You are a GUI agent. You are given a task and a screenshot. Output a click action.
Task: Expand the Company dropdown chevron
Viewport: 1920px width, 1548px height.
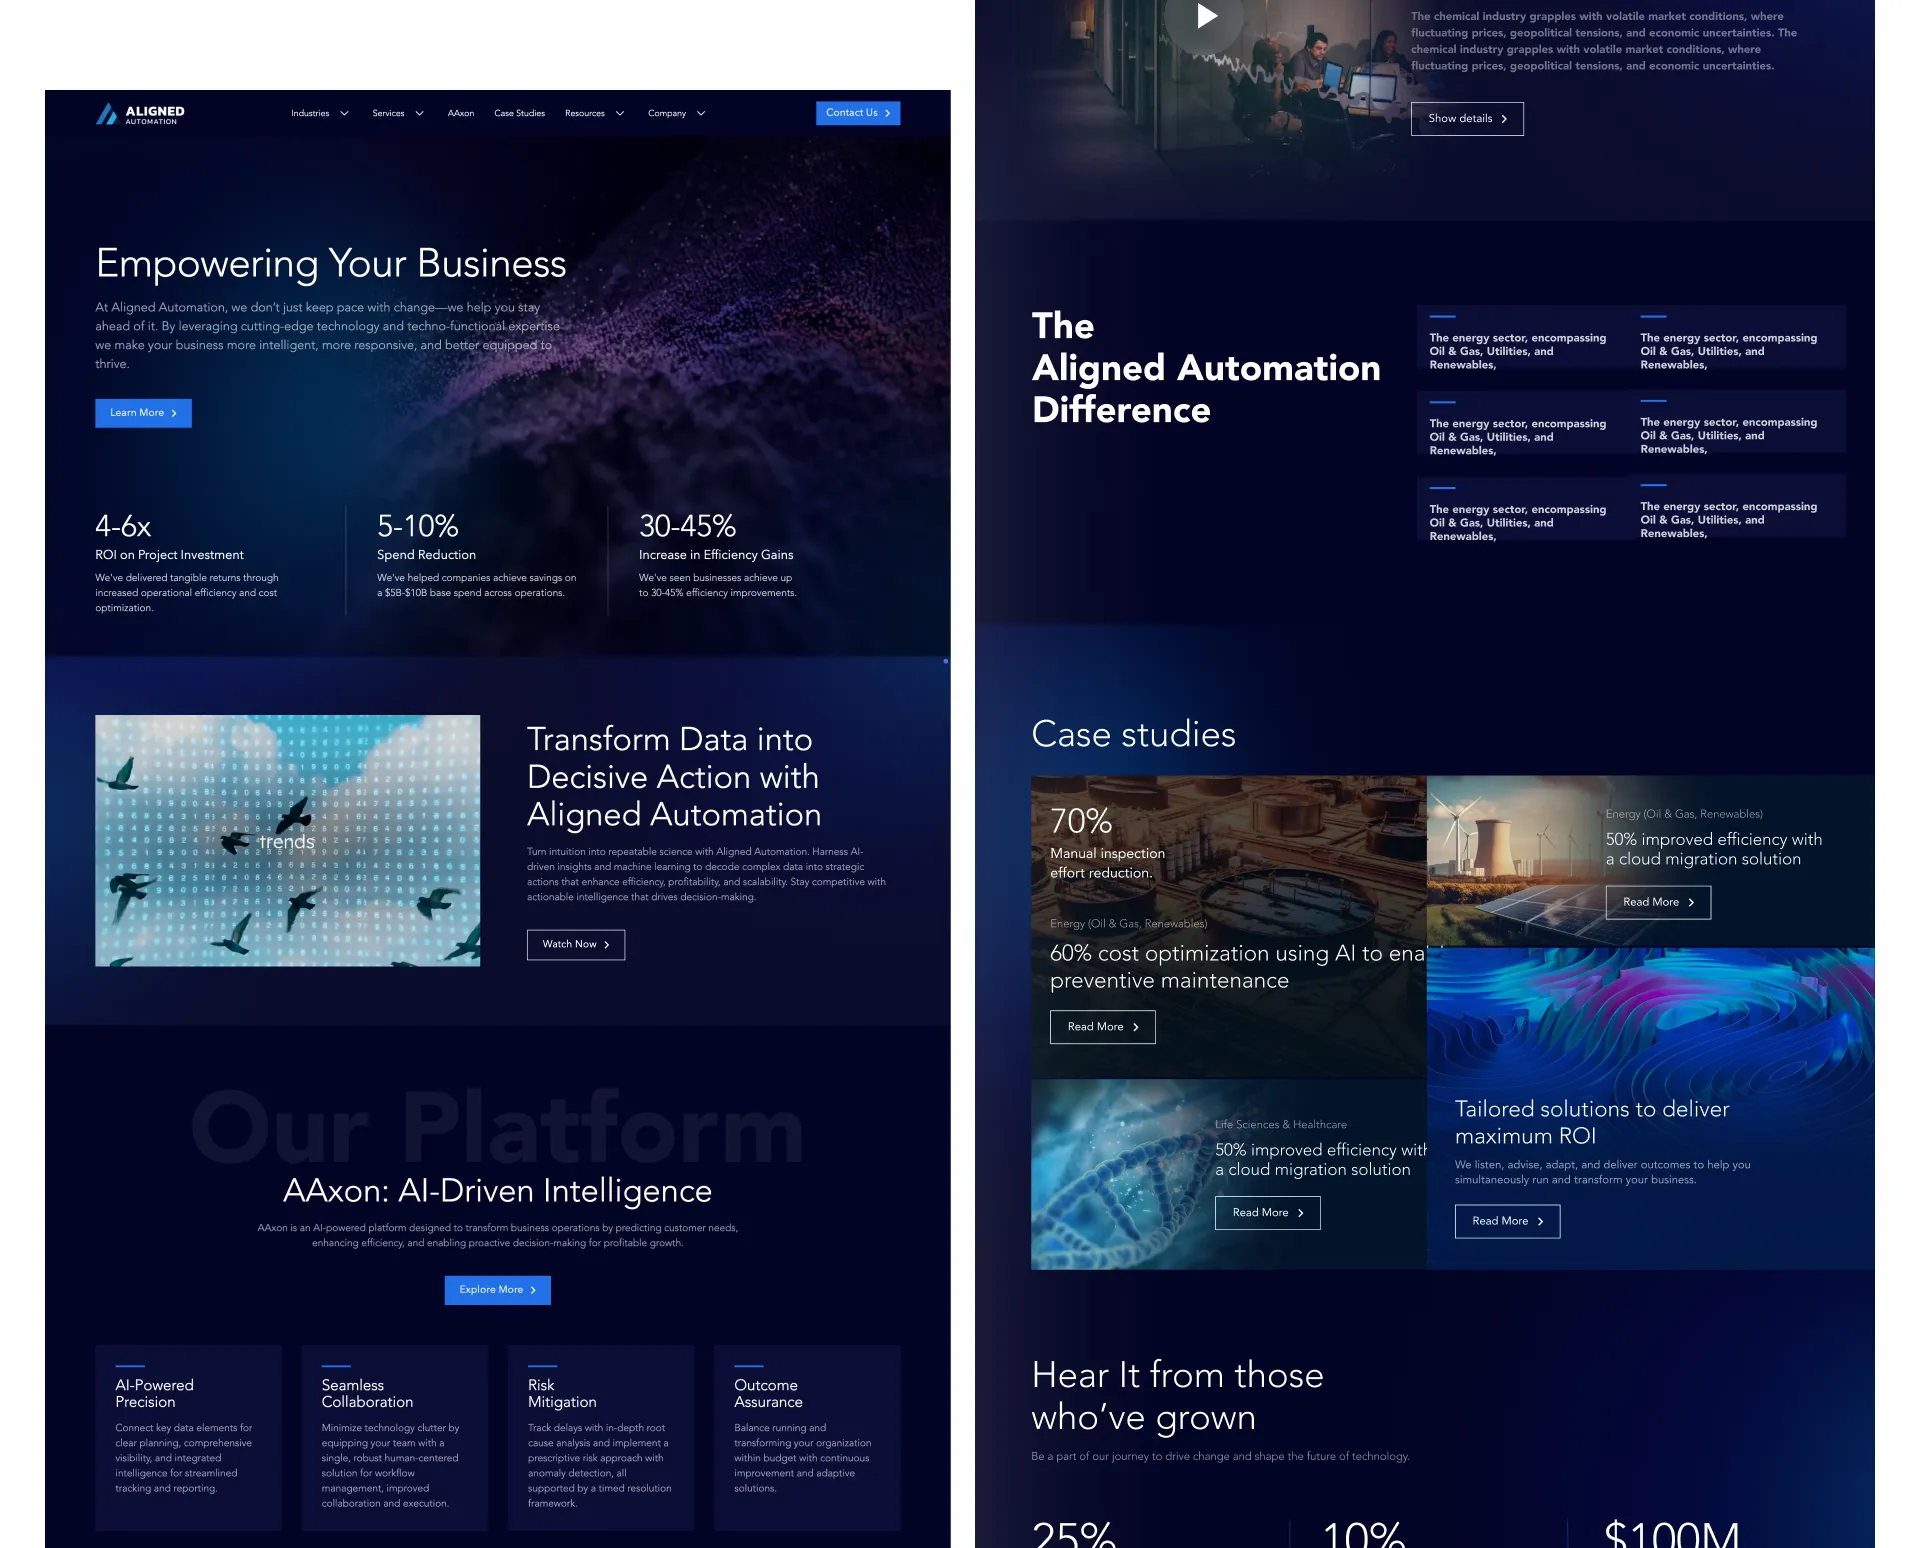coord(701,114)
